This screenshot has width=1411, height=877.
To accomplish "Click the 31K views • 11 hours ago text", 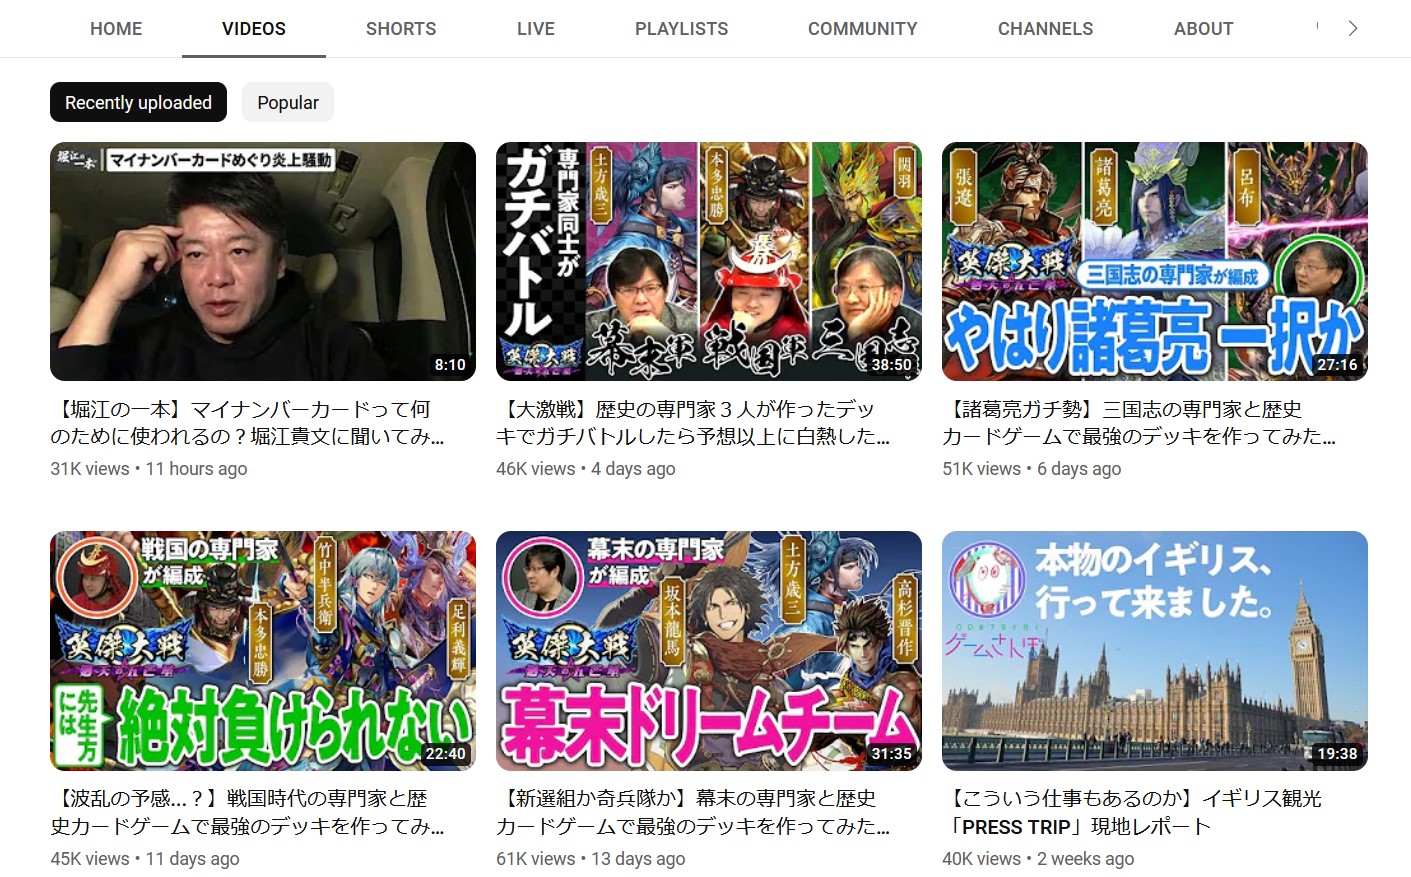I will (149, 469).
